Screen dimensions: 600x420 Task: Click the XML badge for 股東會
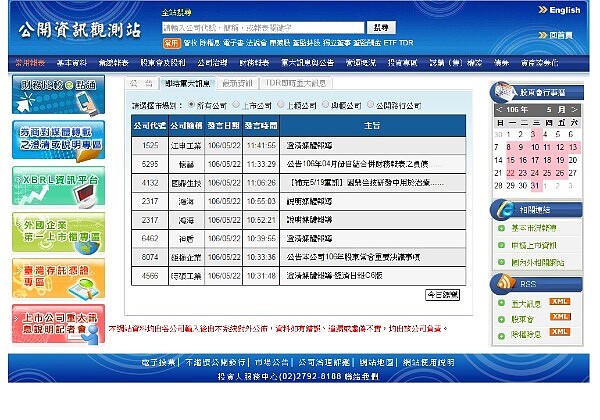click(560, 316)
